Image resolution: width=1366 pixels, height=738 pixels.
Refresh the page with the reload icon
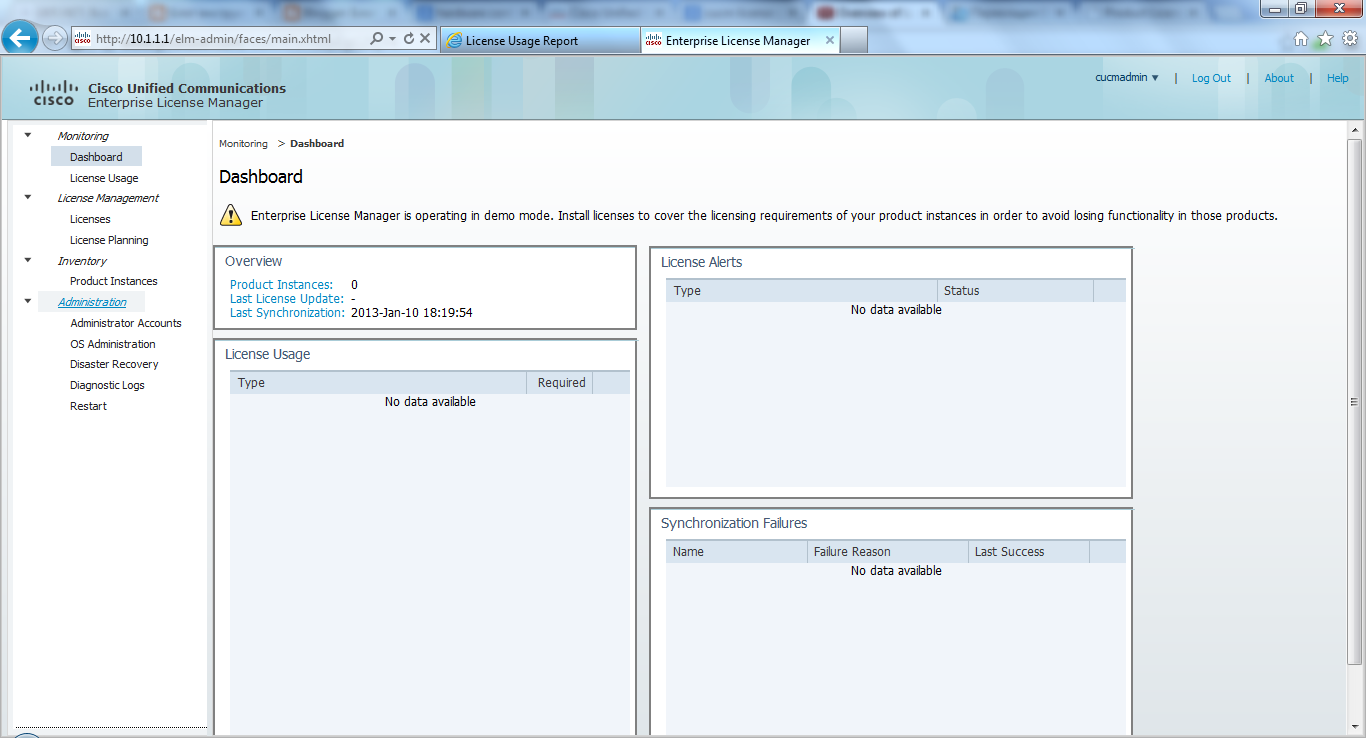click(x=408, y=39)
